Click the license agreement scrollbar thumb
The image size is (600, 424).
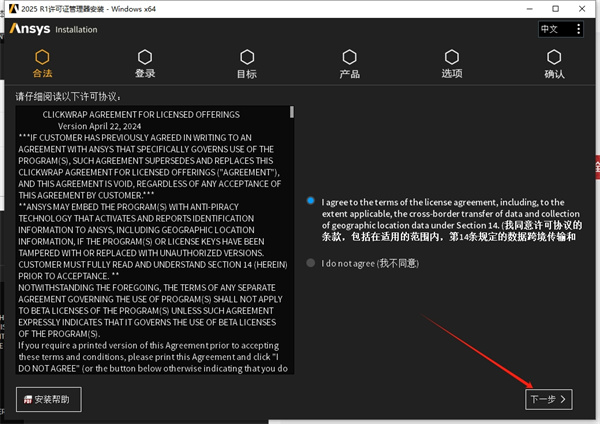tap(292, 112)
